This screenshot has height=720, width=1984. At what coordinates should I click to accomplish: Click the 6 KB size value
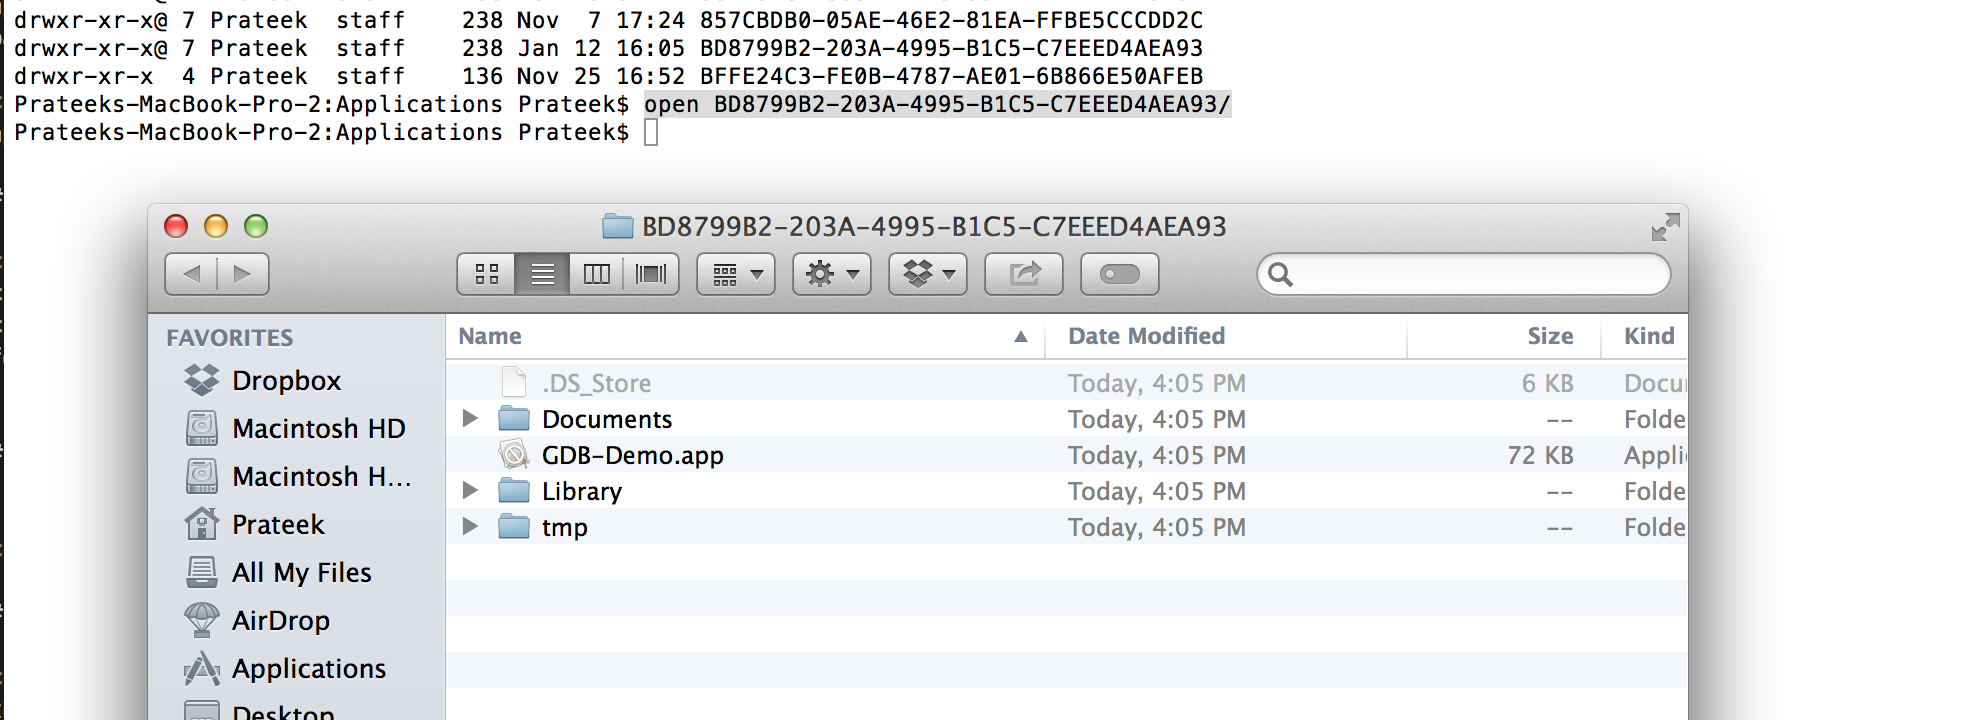tap(1547, 384)
